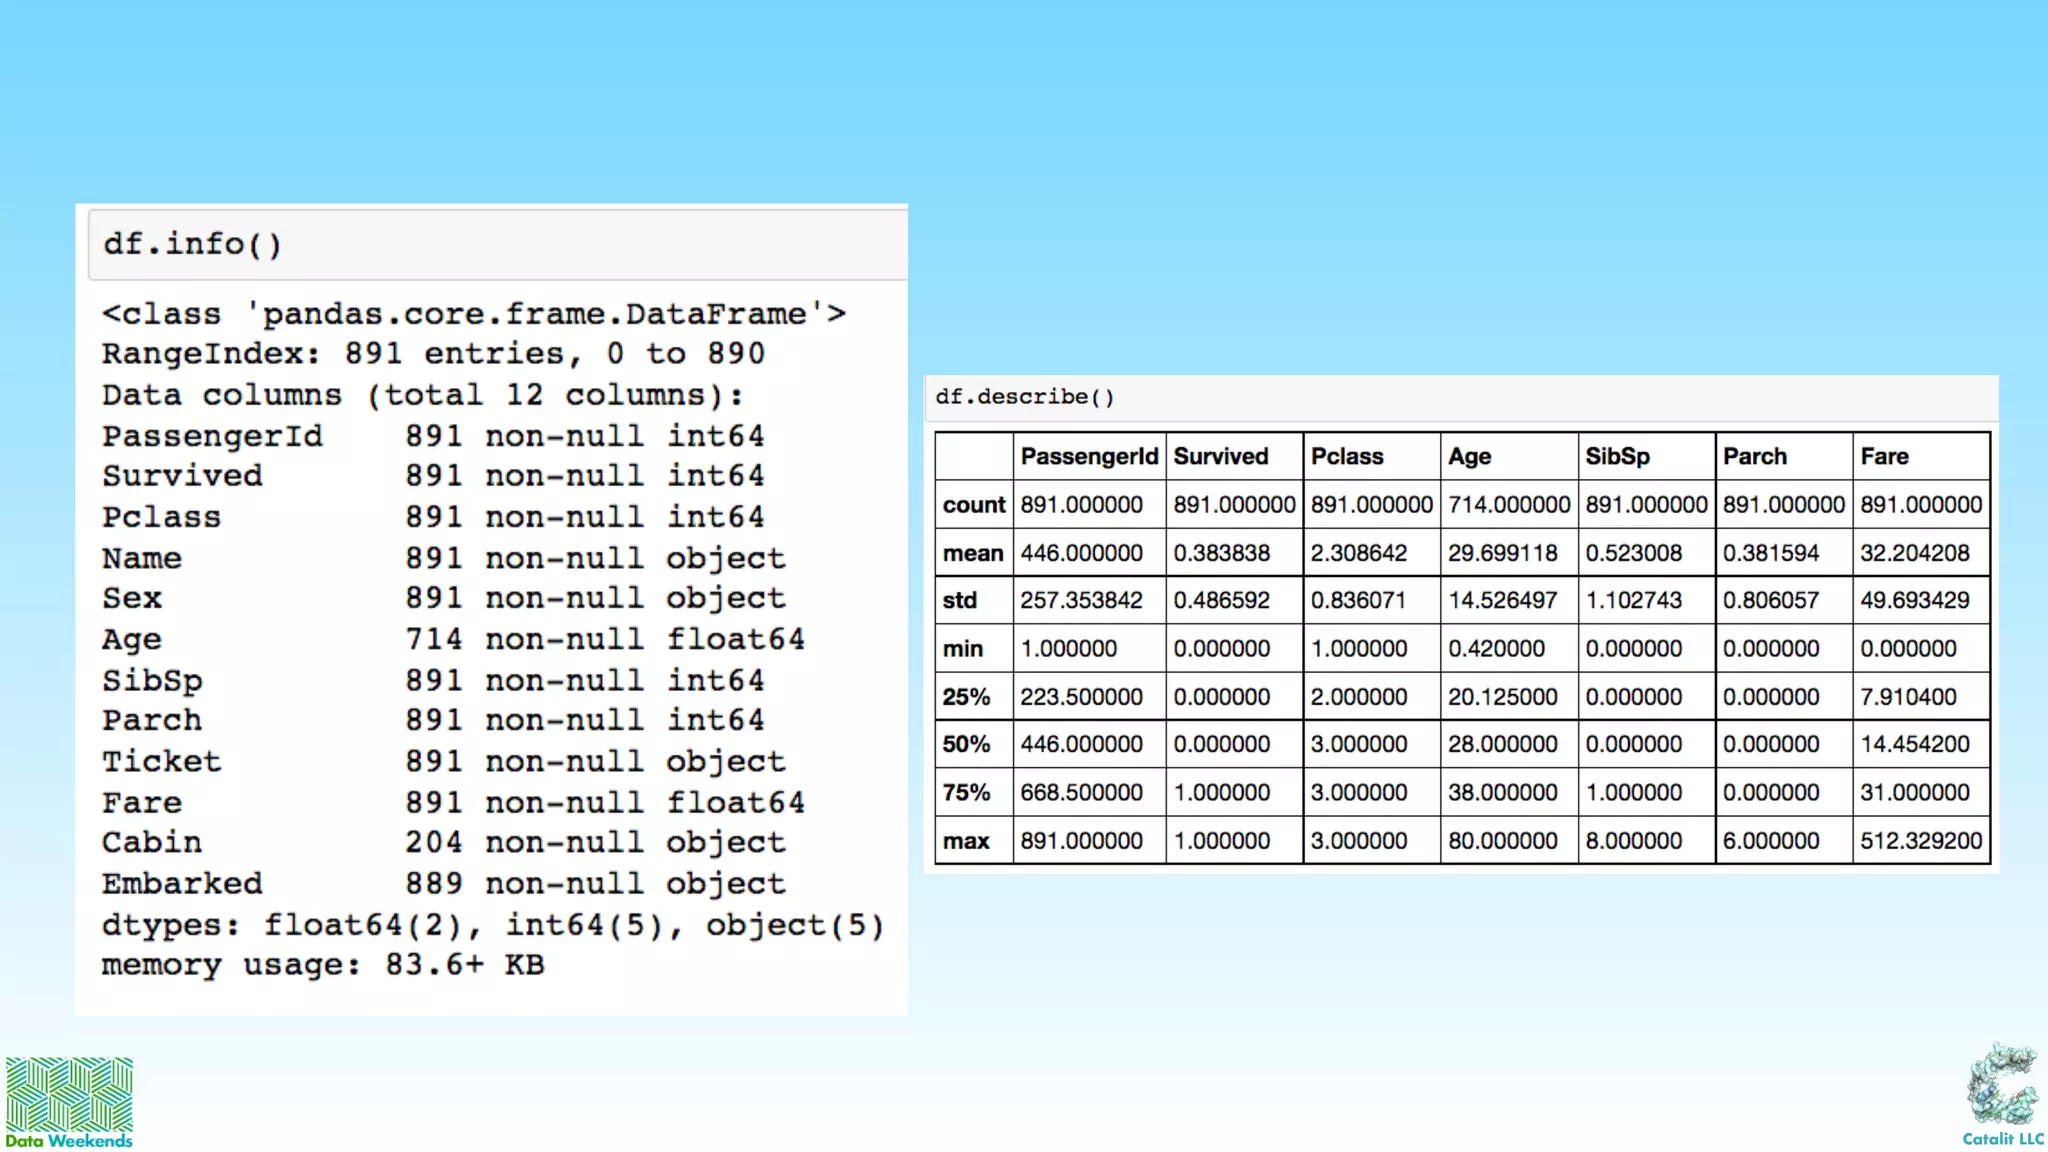Click the Data Weekends logo

pyautogui.click(x=69, y=1102)
